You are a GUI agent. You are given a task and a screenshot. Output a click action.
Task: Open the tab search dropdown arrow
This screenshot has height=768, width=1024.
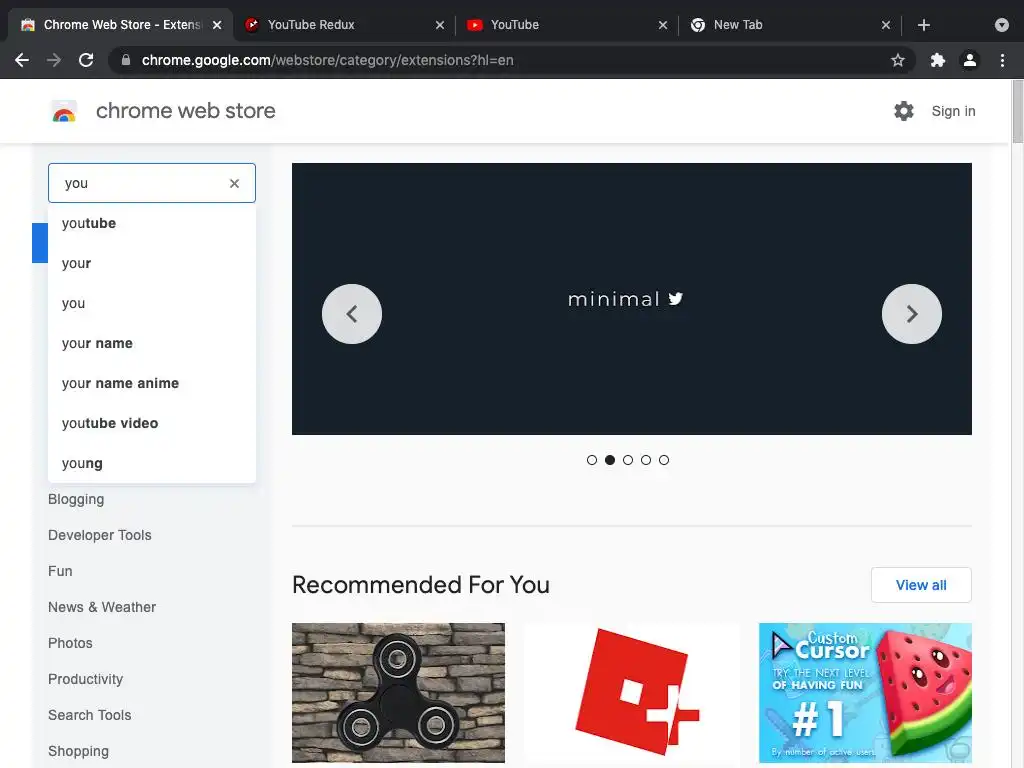pos(1002,25)
